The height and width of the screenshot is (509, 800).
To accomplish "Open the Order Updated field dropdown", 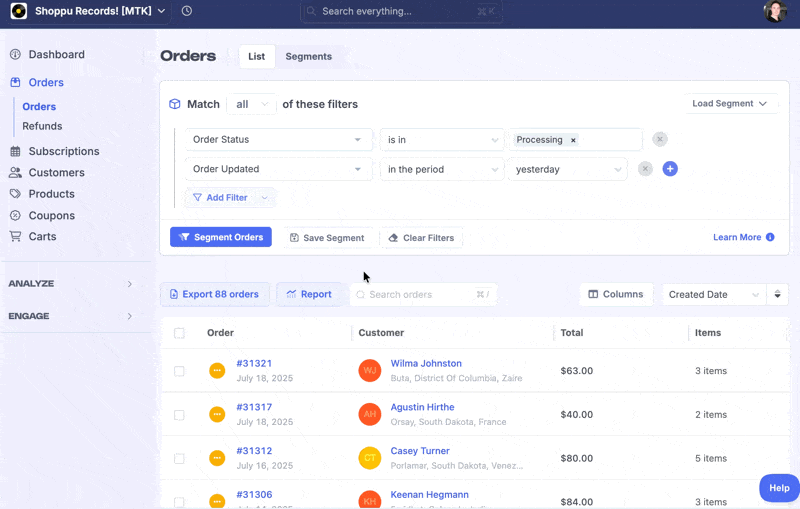I will point(279,169).
